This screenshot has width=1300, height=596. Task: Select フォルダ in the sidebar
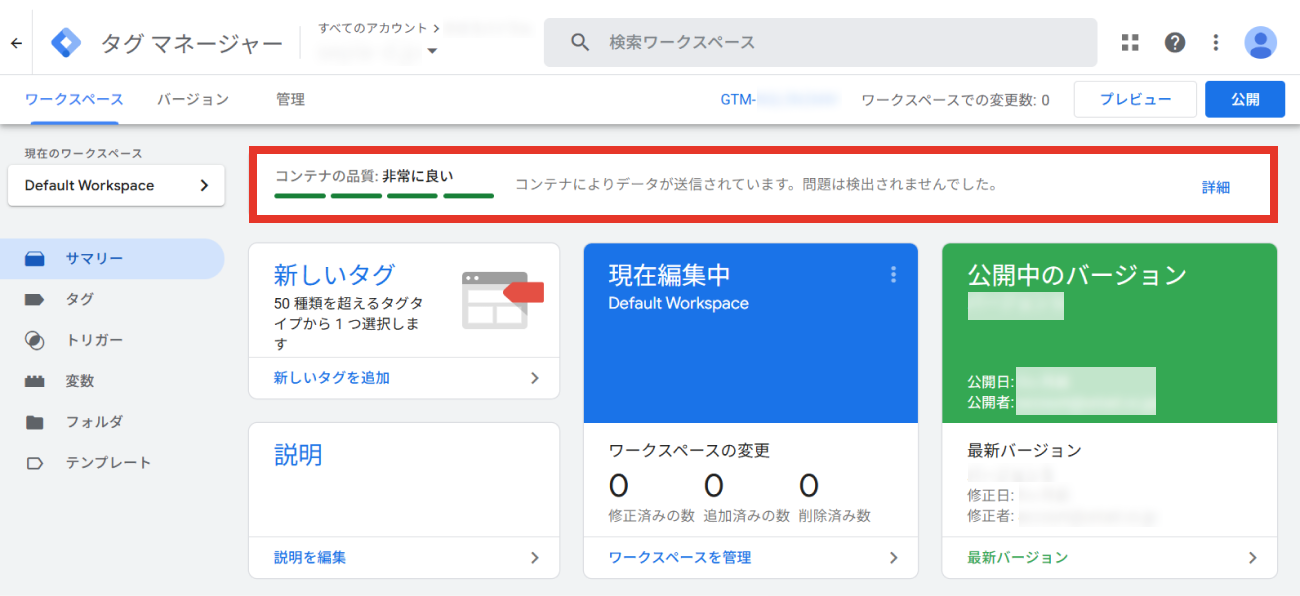tap(112, 422)
